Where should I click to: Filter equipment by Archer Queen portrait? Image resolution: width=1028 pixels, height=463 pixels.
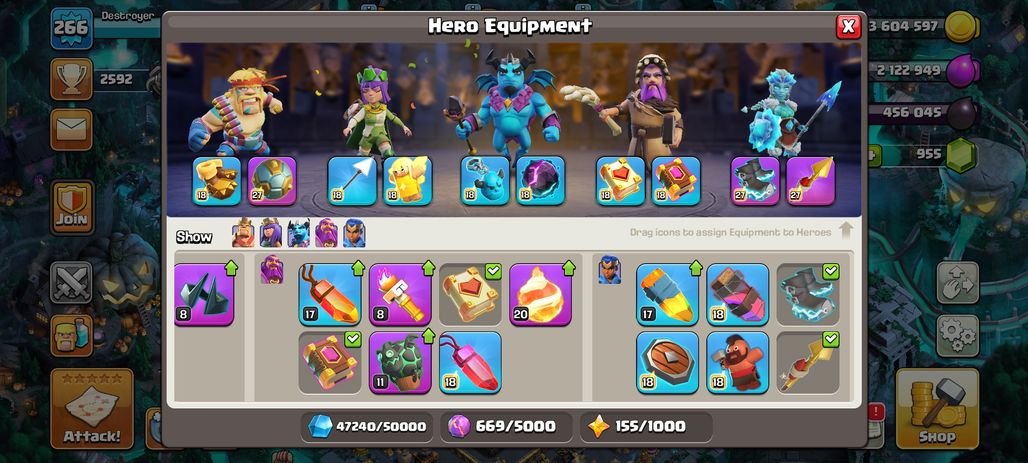tap(271, 233)
